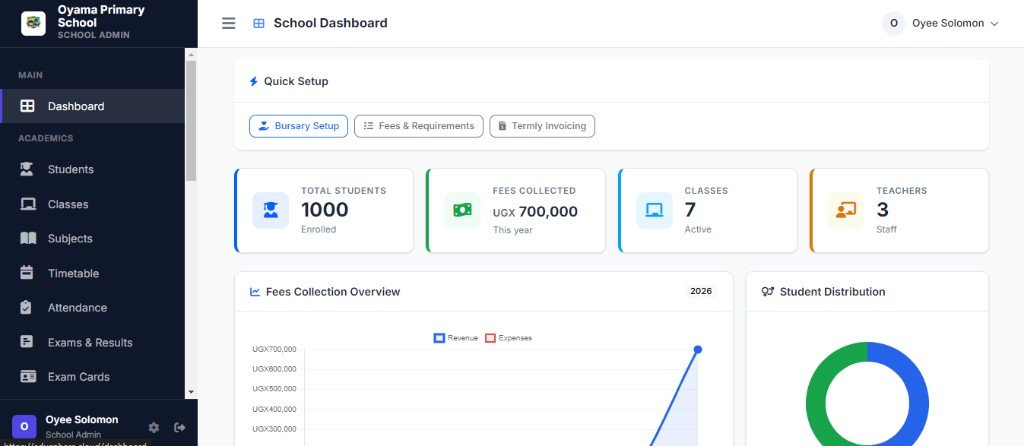The height and width of the screenshot is (446, 1024).
Task: Click Oyee Solomon name in sidebar footer
Action: point(82,420)
